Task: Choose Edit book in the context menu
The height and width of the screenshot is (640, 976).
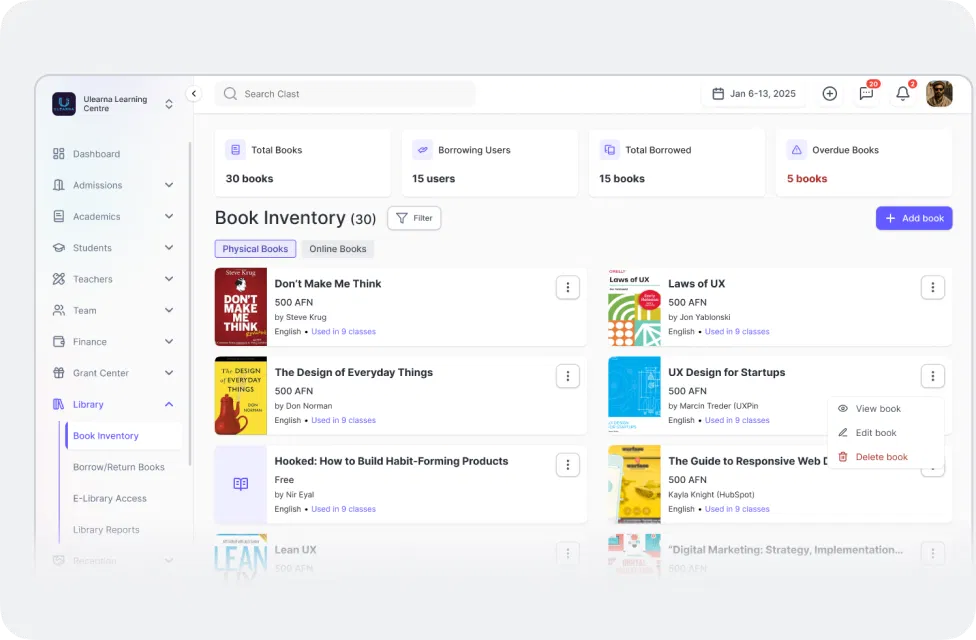Action: [875, 433]
